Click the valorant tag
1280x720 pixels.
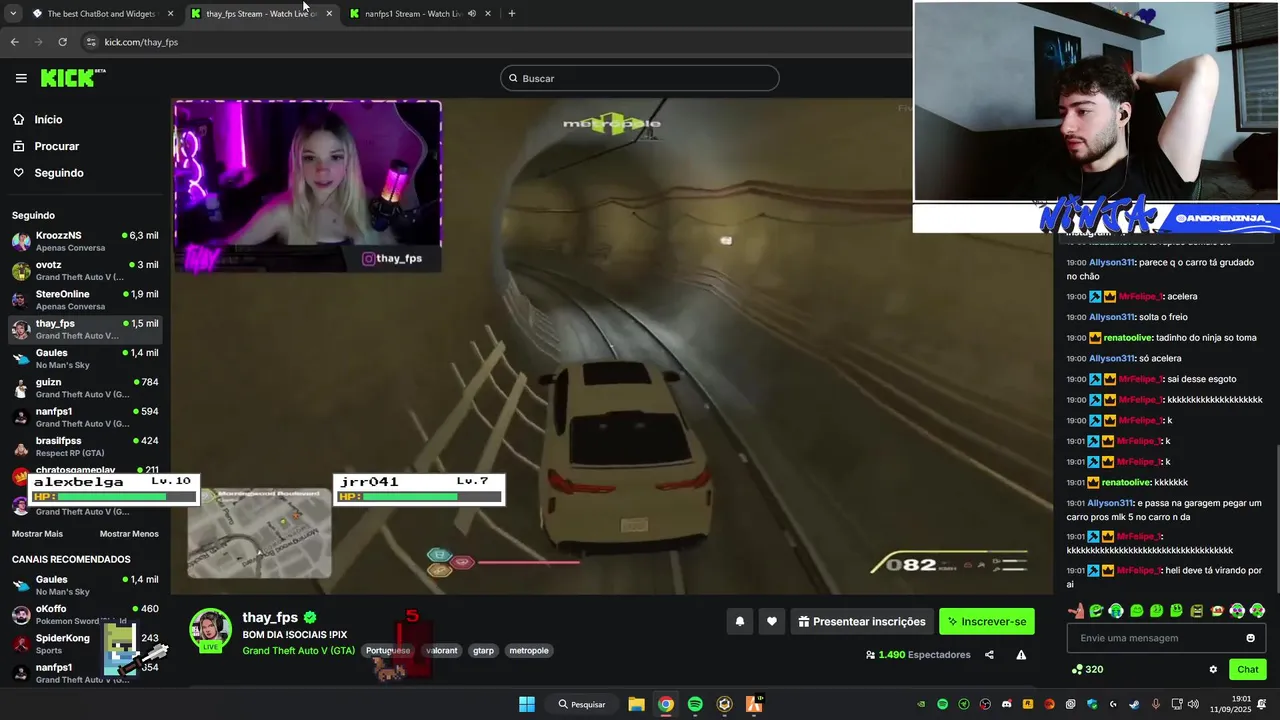441,651
